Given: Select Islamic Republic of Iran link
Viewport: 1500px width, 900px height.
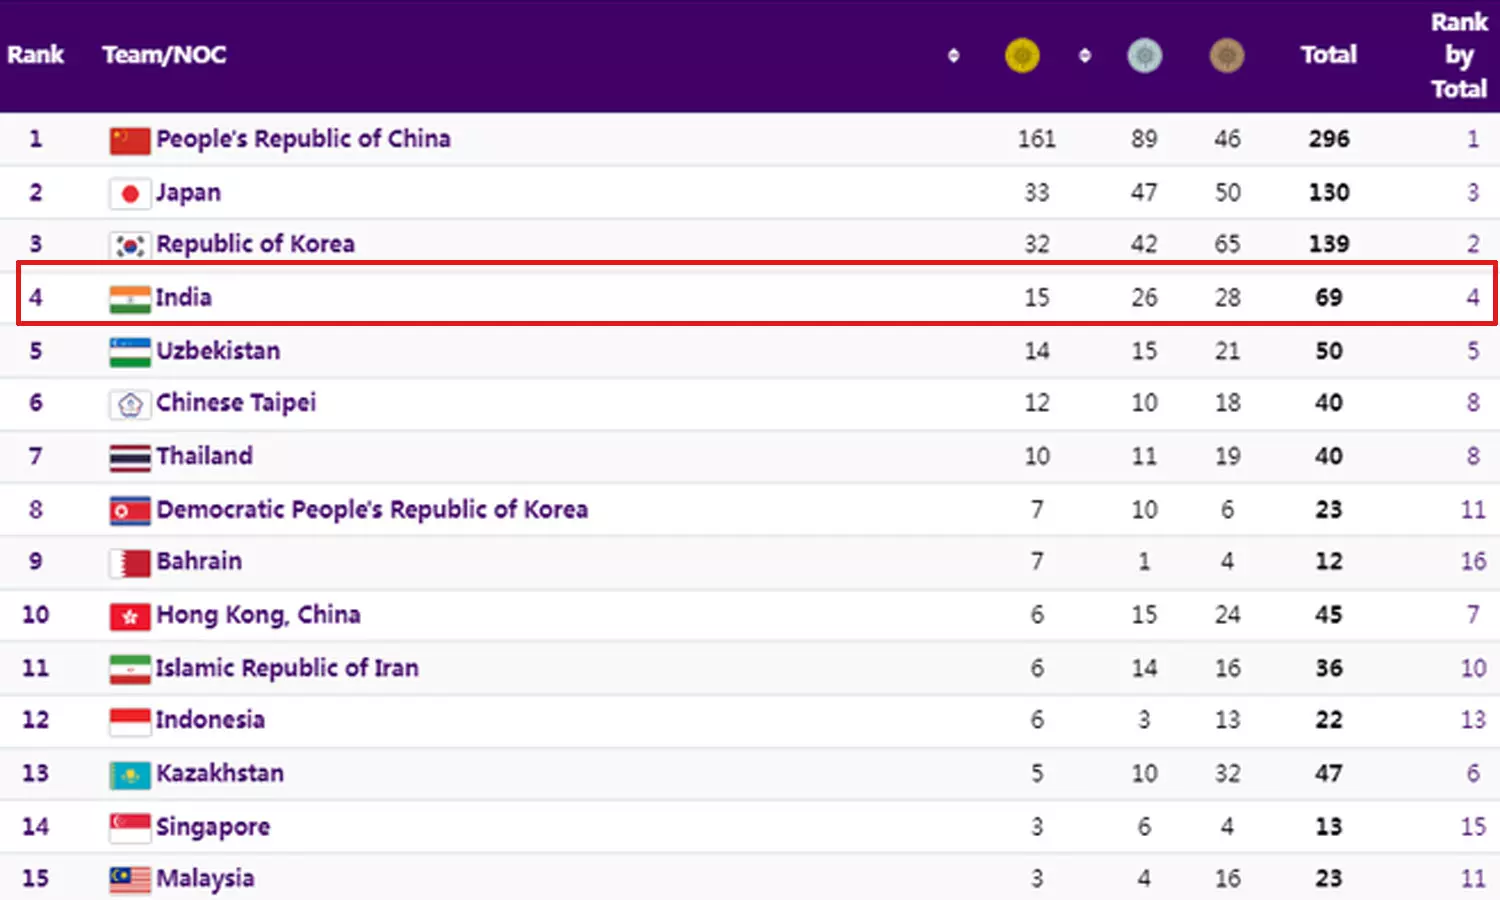Looking at the screenshot, I should 287,668.
